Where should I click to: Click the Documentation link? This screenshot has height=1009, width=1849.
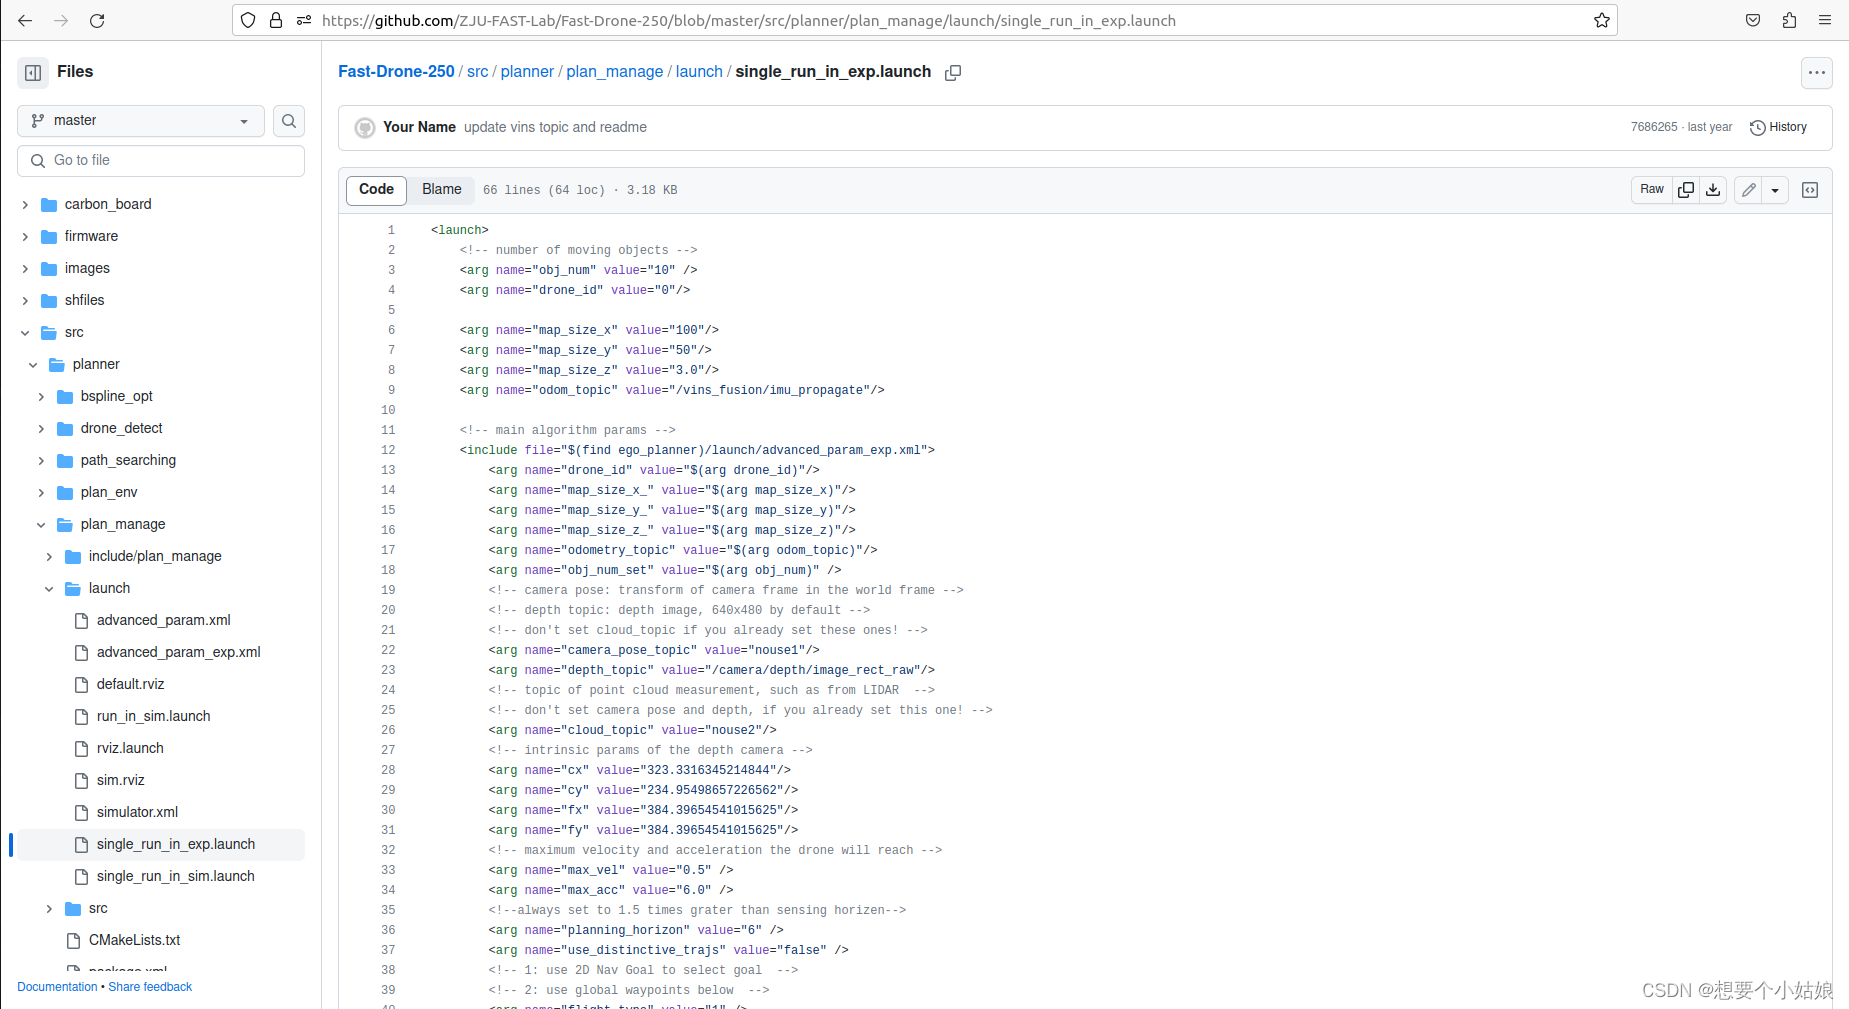tap(57, 987)
